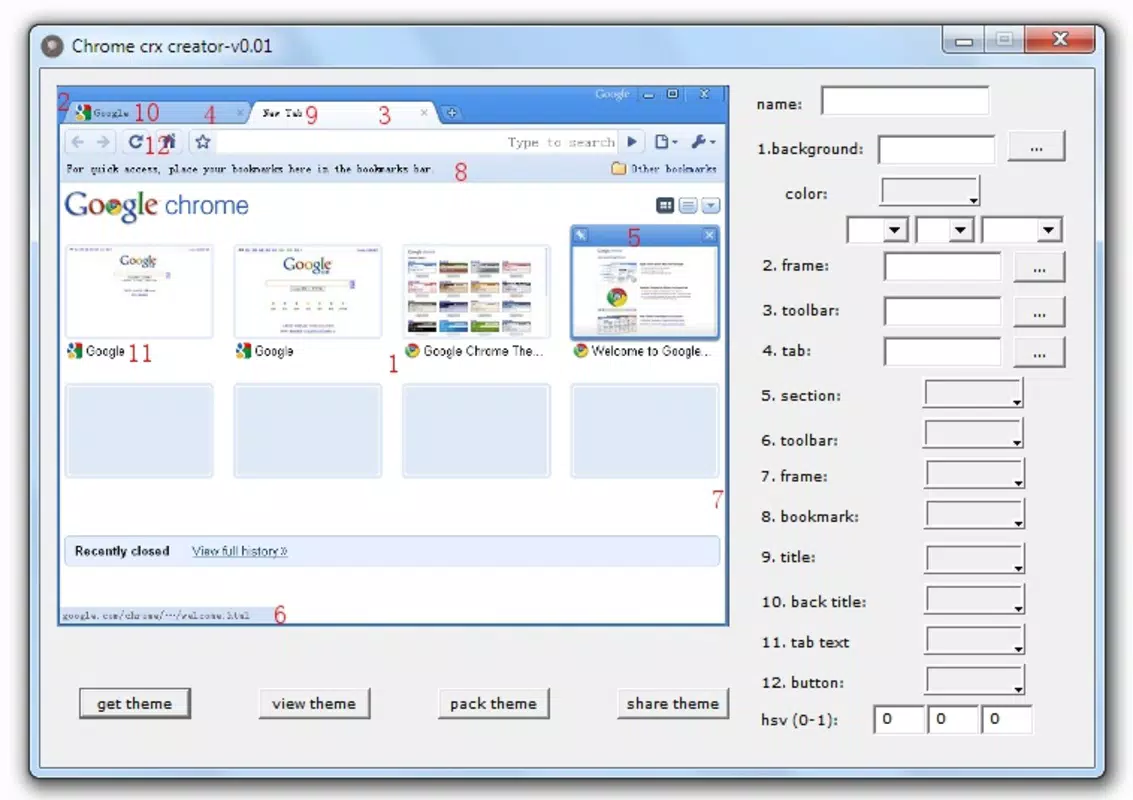Click the back arrow in the Chrome preview
The image size is (1133, 800).
tap(78, 142)
